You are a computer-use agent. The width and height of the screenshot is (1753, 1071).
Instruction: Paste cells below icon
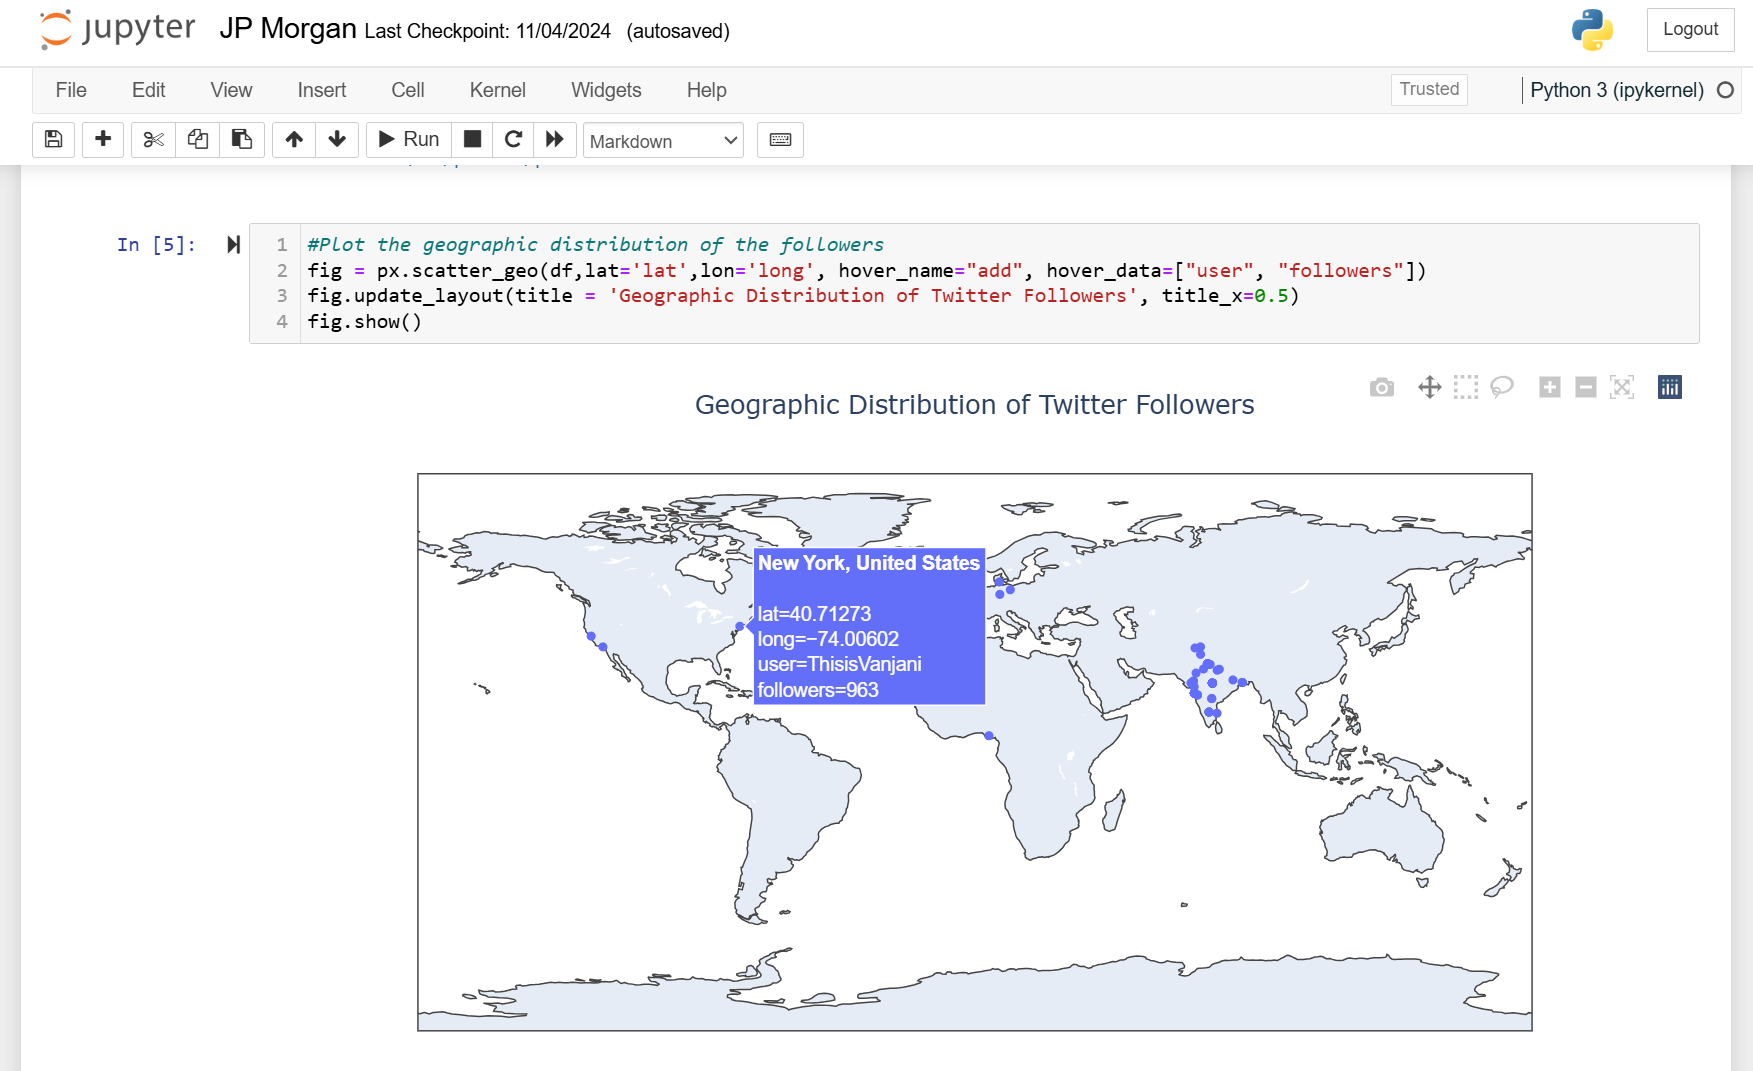(242, 140)
